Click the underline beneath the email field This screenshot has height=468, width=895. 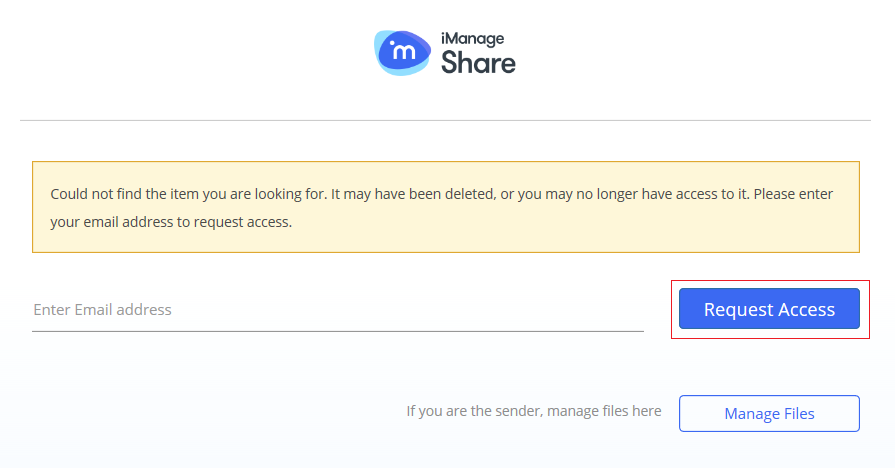pos(338,331)
